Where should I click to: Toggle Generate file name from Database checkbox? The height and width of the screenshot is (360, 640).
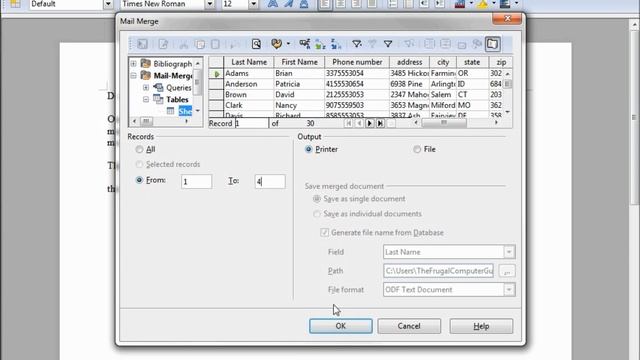tap(324, 233)
